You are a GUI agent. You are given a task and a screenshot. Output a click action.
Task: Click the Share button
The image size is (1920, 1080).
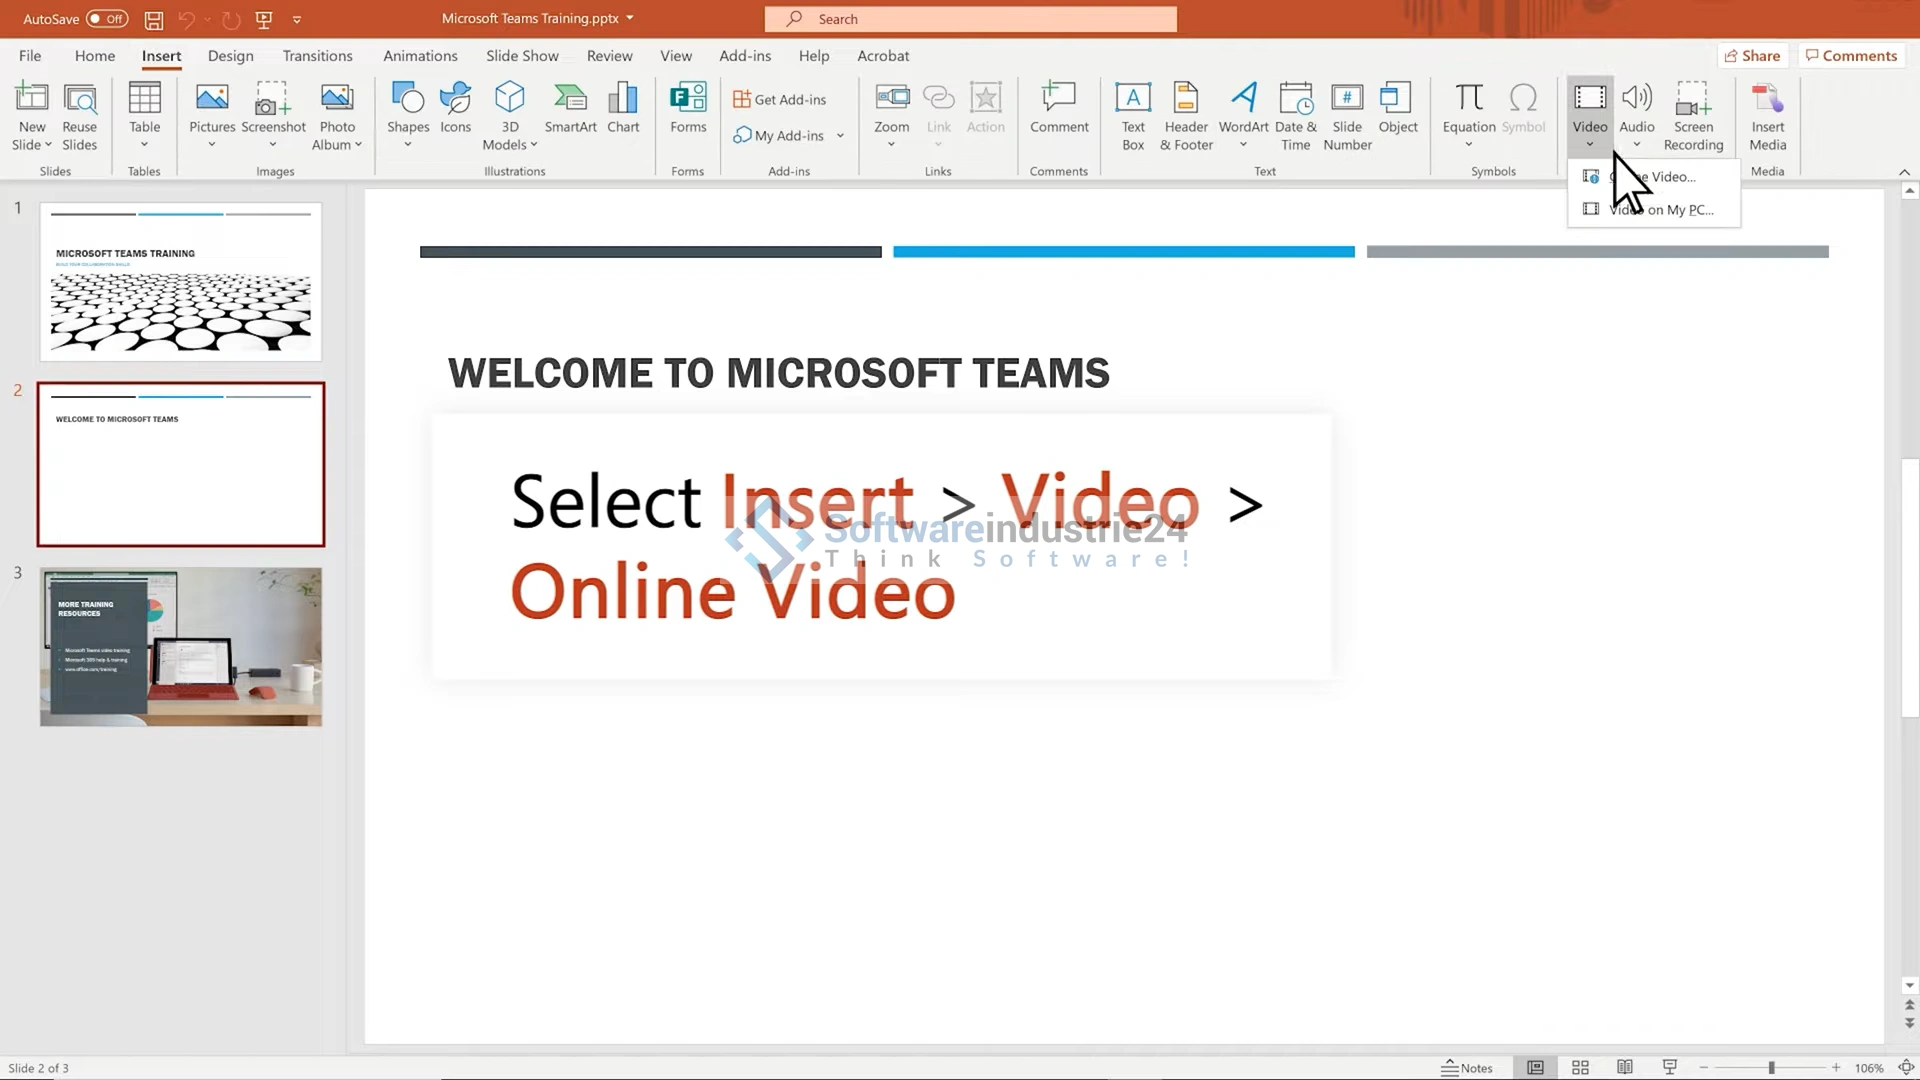coord(1752,56)
